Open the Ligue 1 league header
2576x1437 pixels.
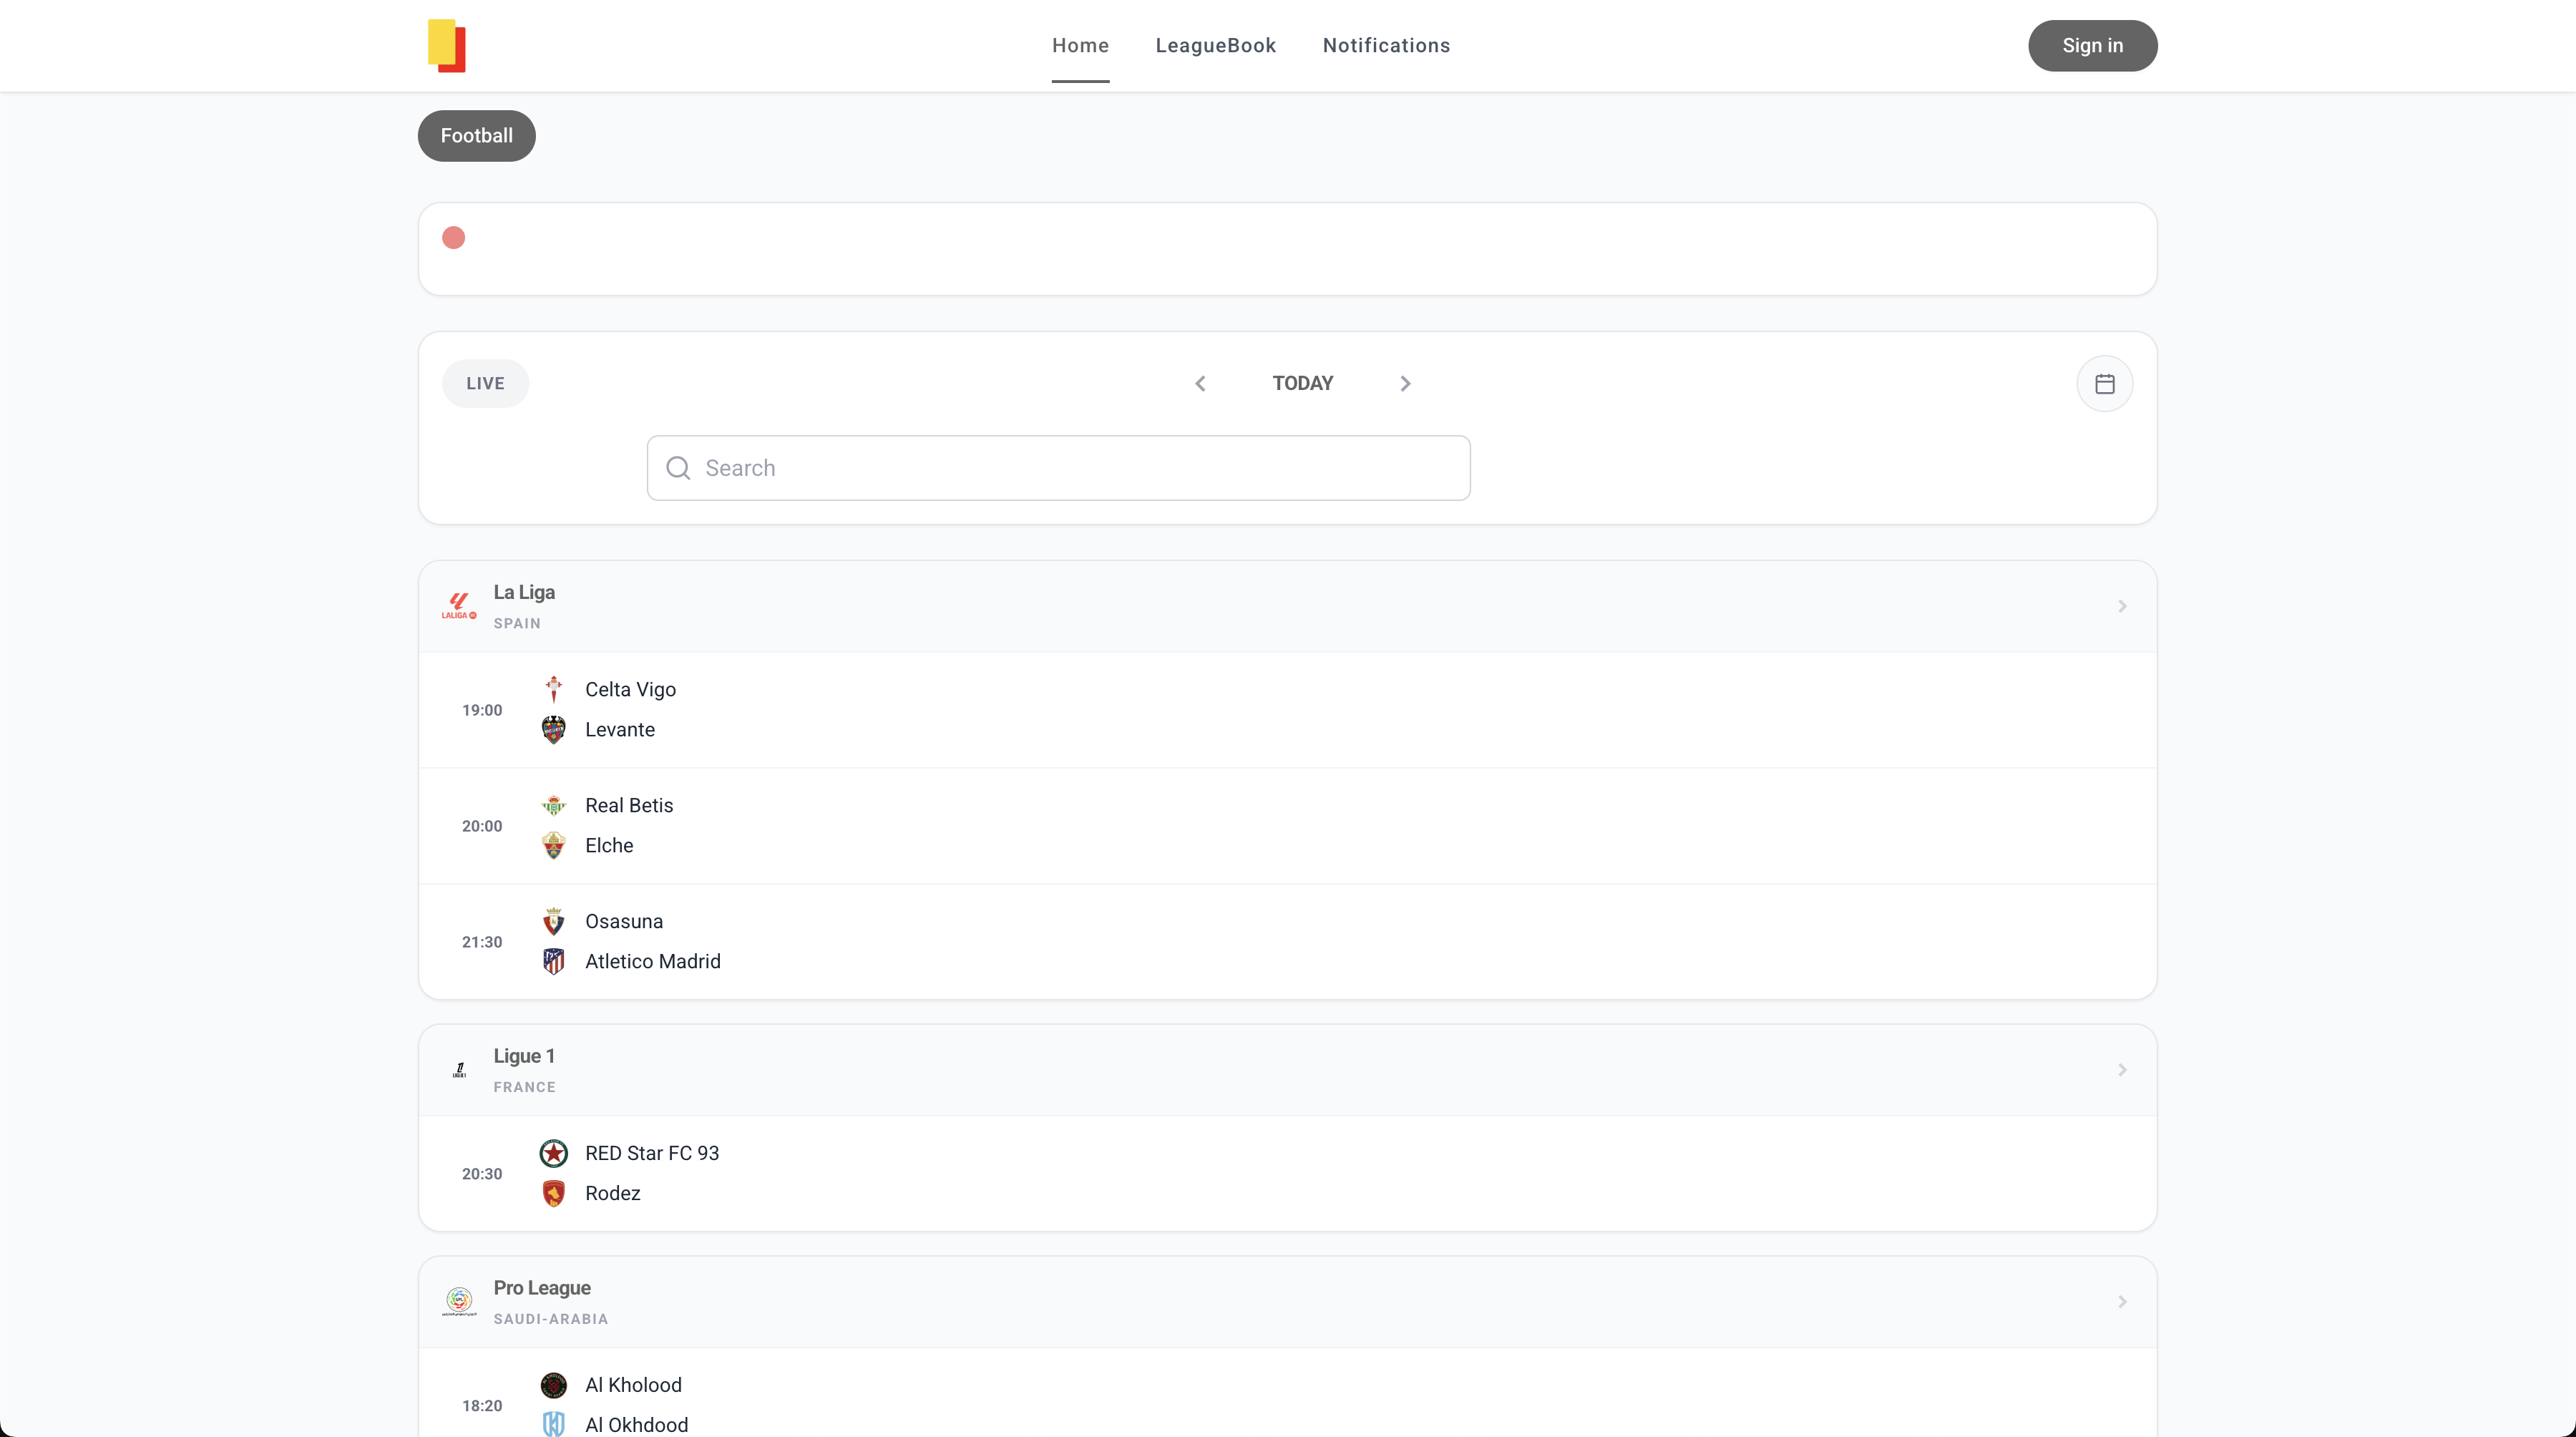(x=1287, y=1070)
